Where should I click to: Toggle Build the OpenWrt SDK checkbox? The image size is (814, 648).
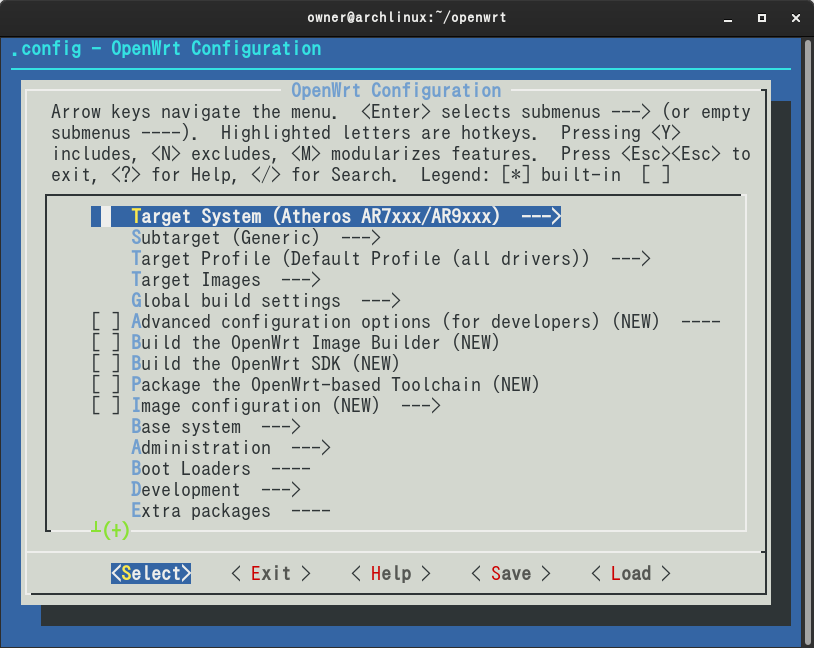(106, 364)
